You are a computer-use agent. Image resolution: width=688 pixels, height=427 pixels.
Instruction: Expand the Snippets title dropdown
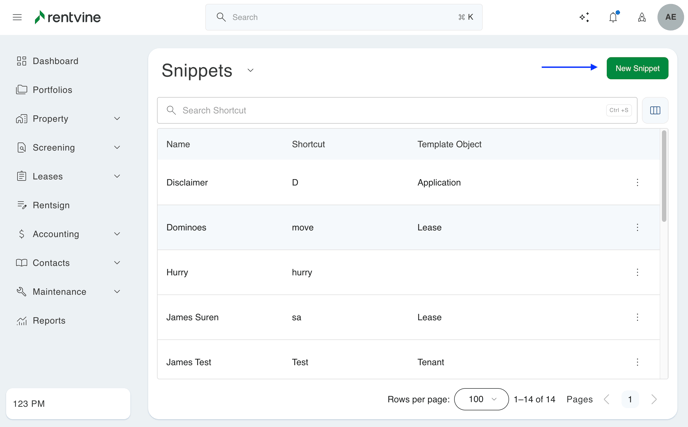tap(251, 71)
